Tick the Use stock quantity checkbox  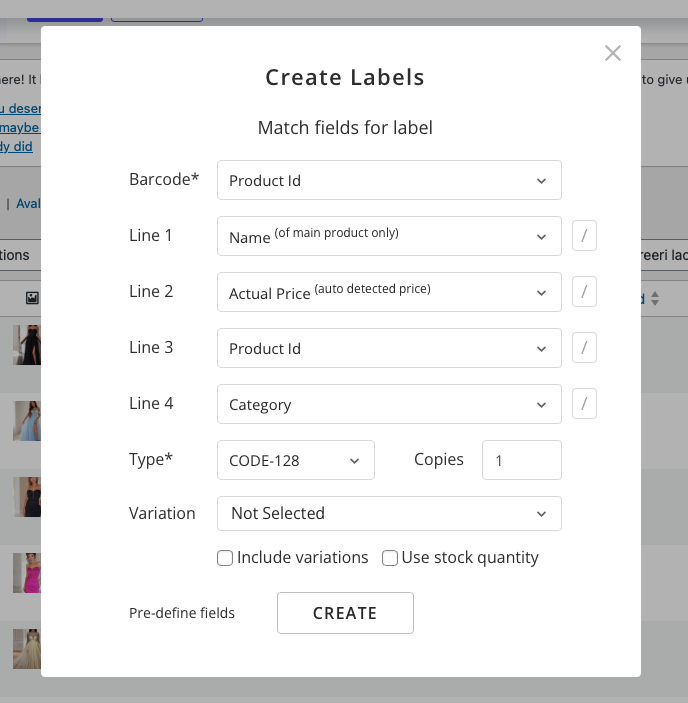[x=390, y=558]
